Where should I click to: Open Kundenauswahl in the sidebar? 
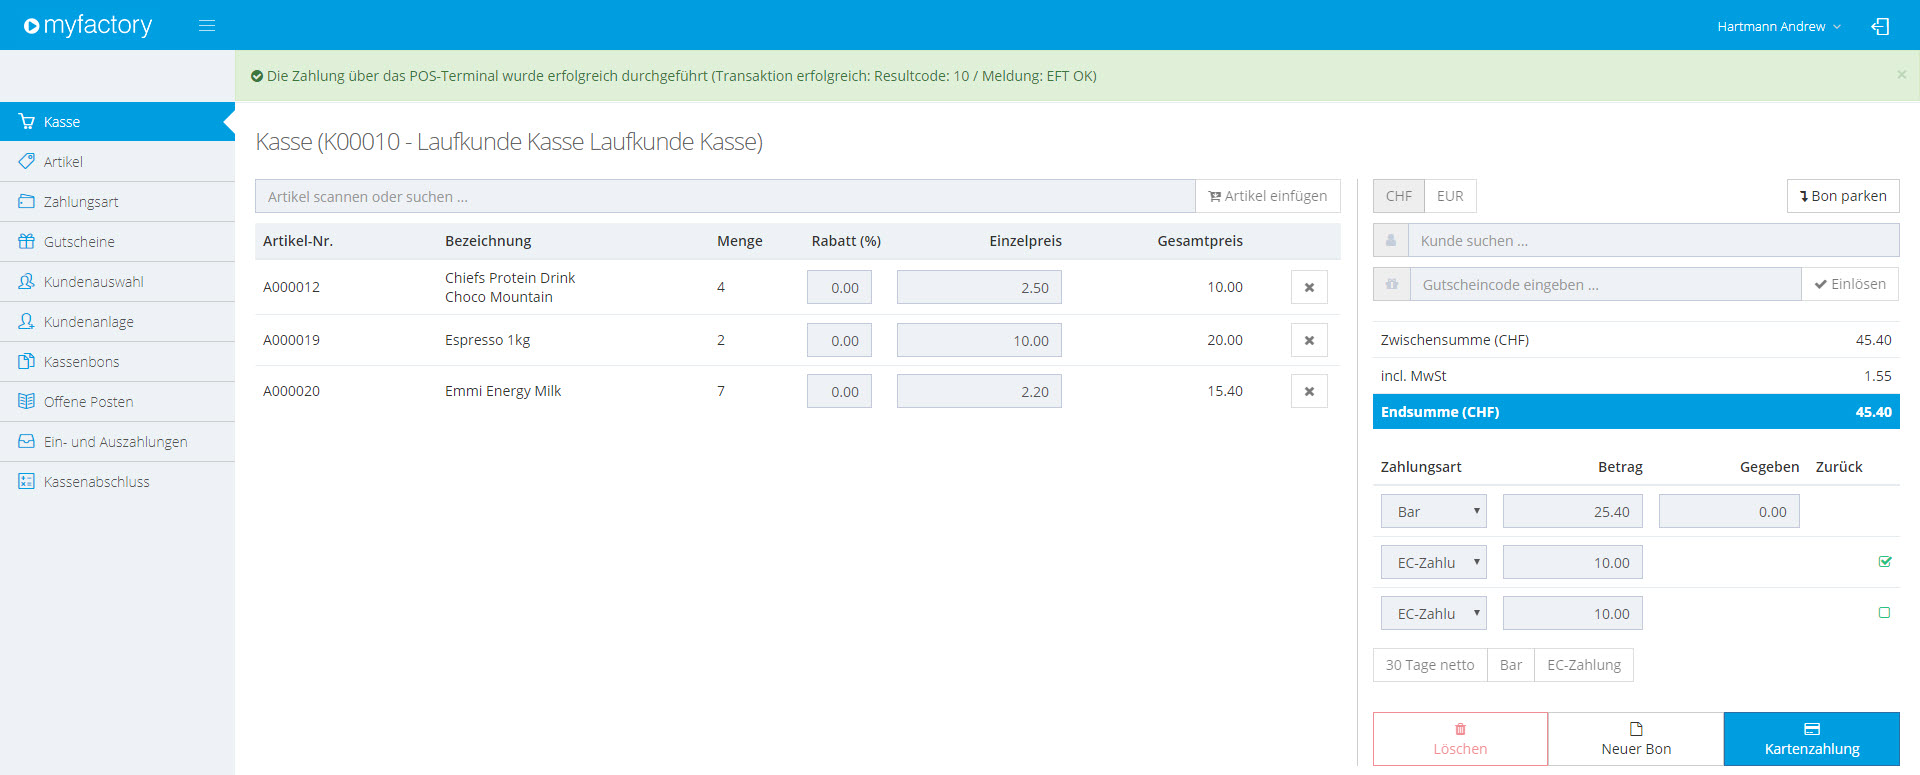[x=117, y=282]
